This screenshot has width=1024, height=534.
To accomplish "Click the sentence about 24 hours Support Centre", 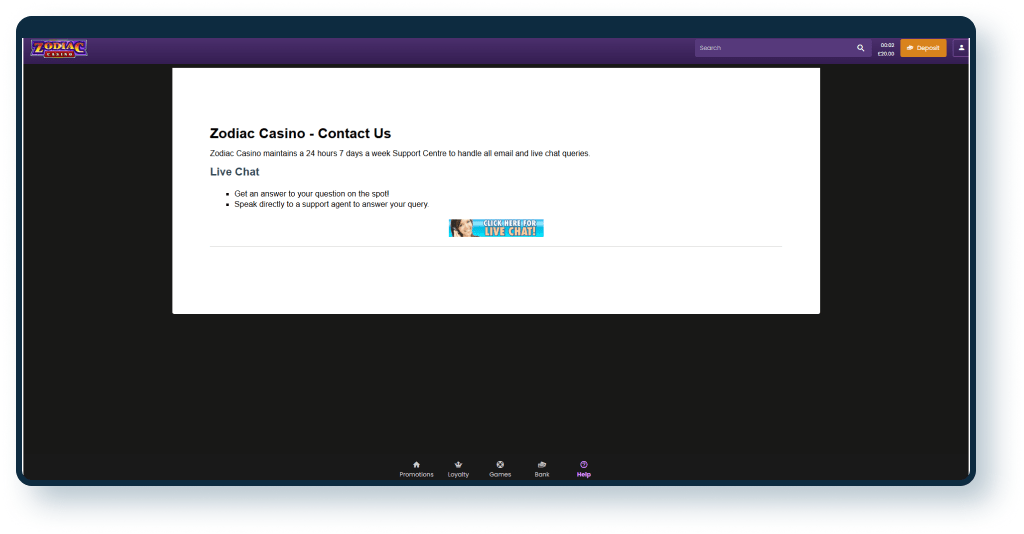I will tap(400, 153).
